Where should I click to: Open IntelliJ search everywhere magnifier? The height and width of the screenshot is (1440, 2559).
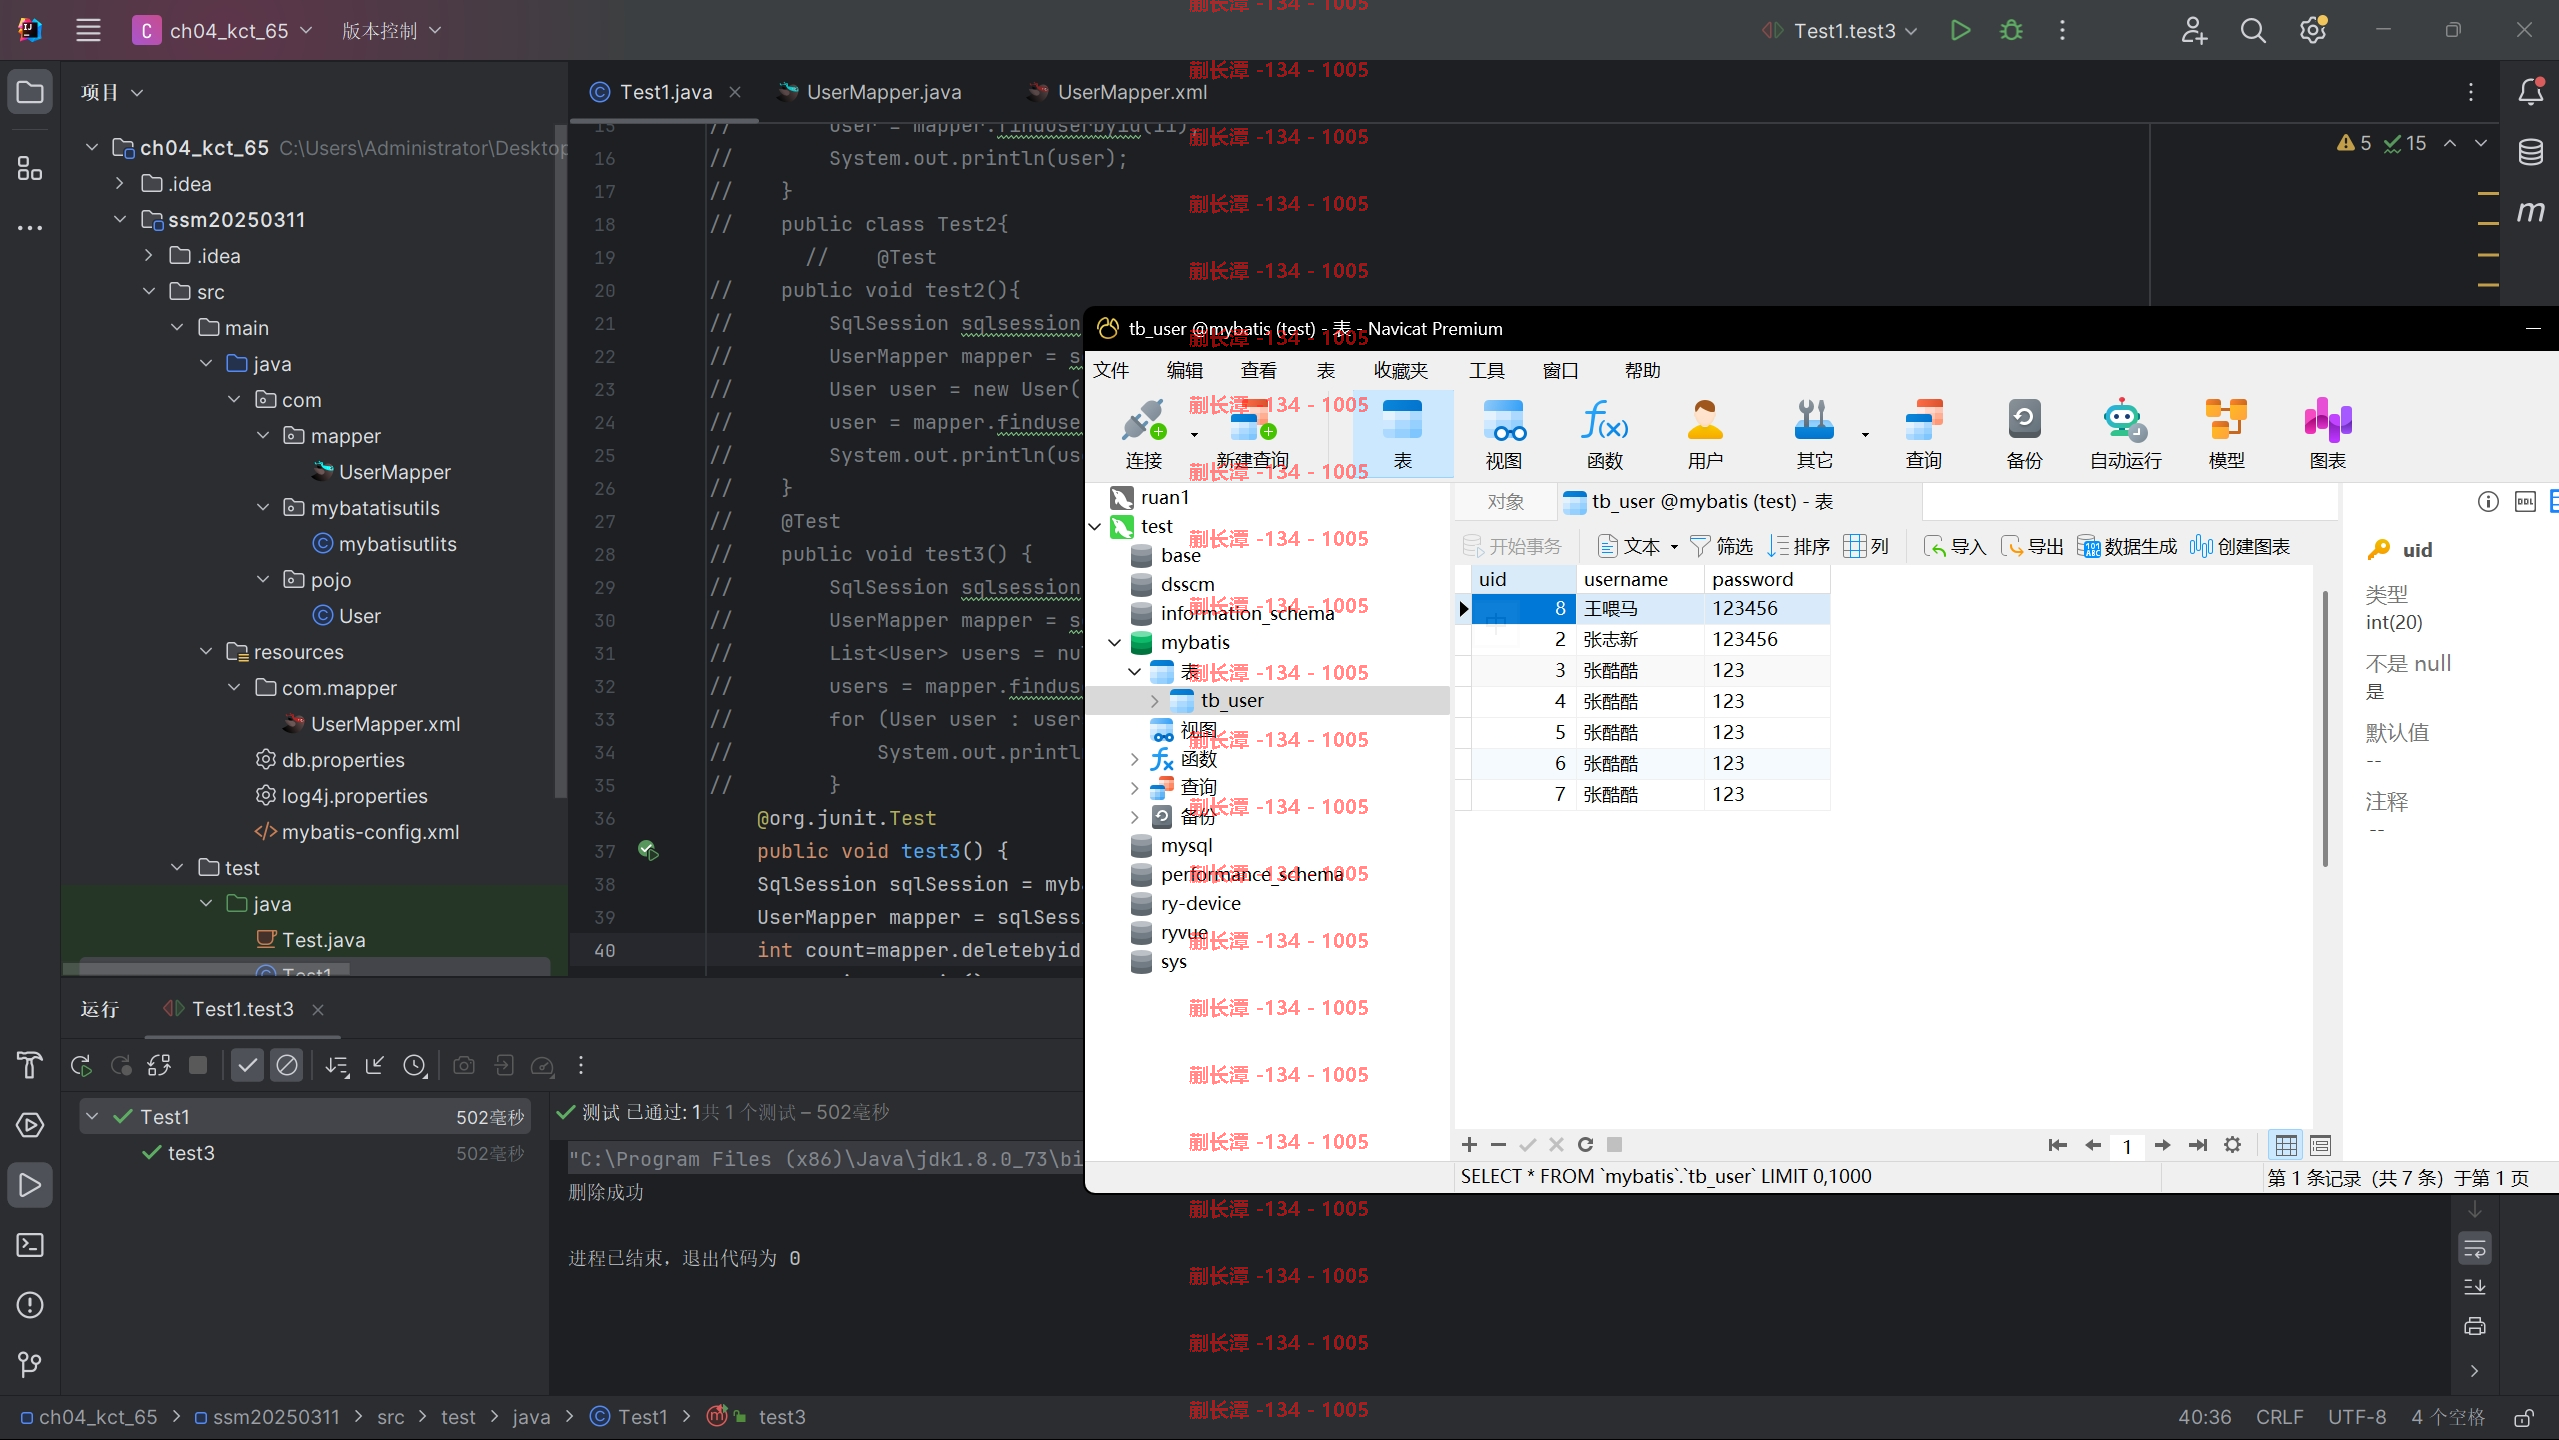(2253, 31)
